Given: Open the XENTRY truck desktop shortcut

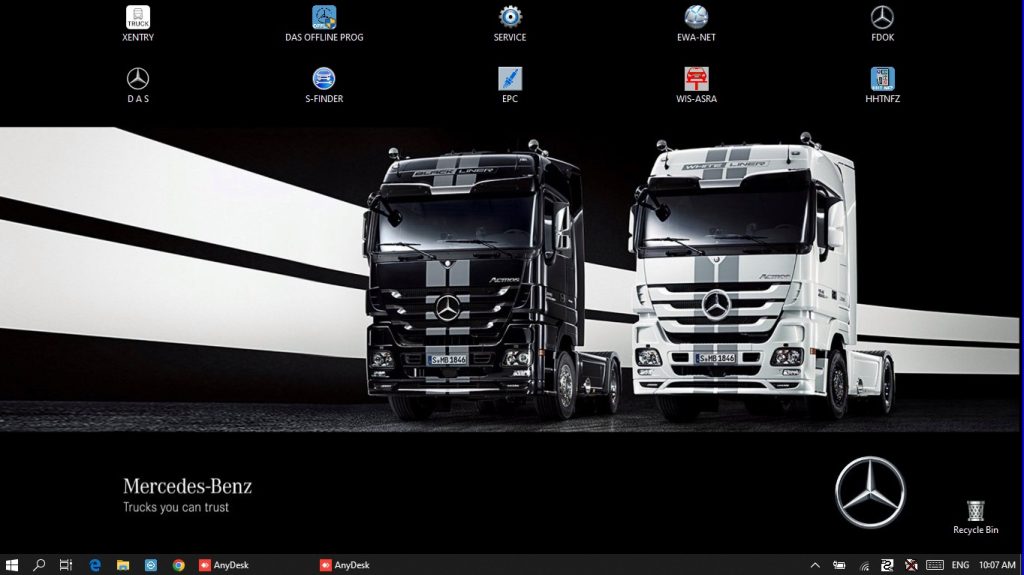Looking at the screenshot, I should (x=138, y=24).
